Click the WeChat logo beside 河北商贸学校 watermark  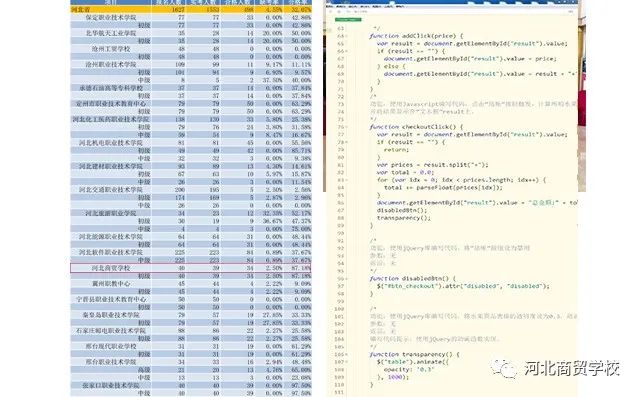click(504, 369)
